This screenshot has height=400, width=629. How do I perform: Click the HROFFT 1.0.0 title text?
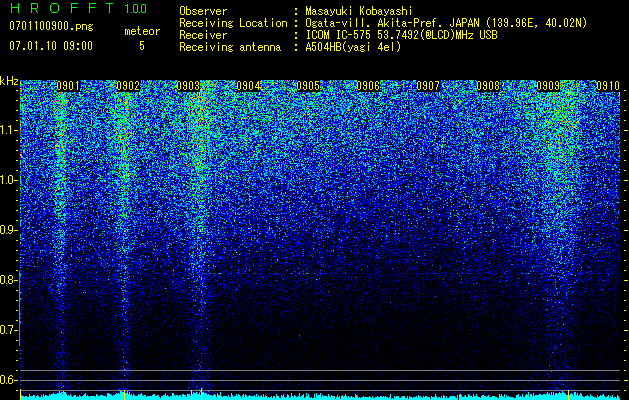[78, 8]
